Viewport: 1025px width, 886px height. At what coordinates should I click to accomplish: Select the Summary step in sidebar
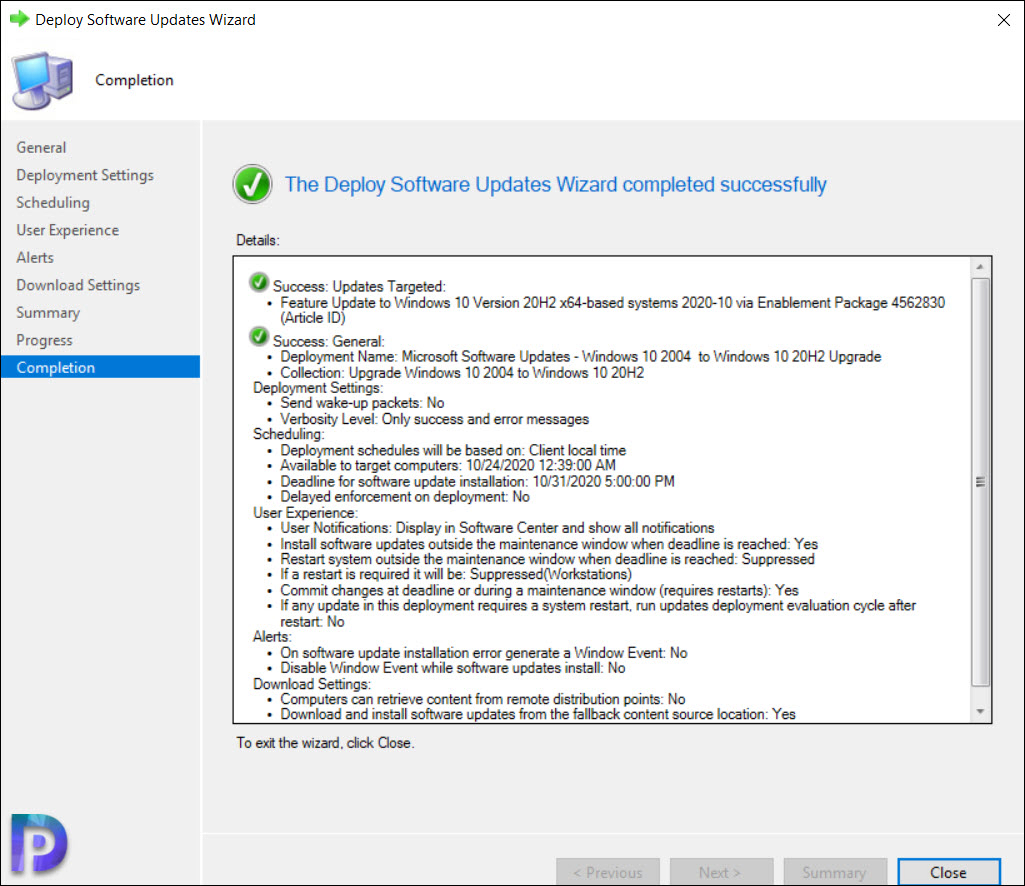pyautogui.click(x=48, y=313)
